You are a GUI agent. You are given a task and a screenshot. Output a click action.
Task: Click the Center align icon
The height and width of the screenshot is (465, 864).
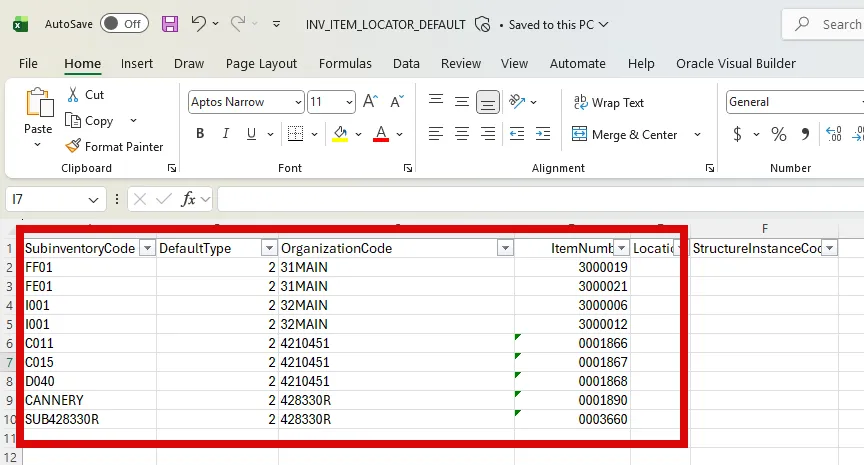461,134
